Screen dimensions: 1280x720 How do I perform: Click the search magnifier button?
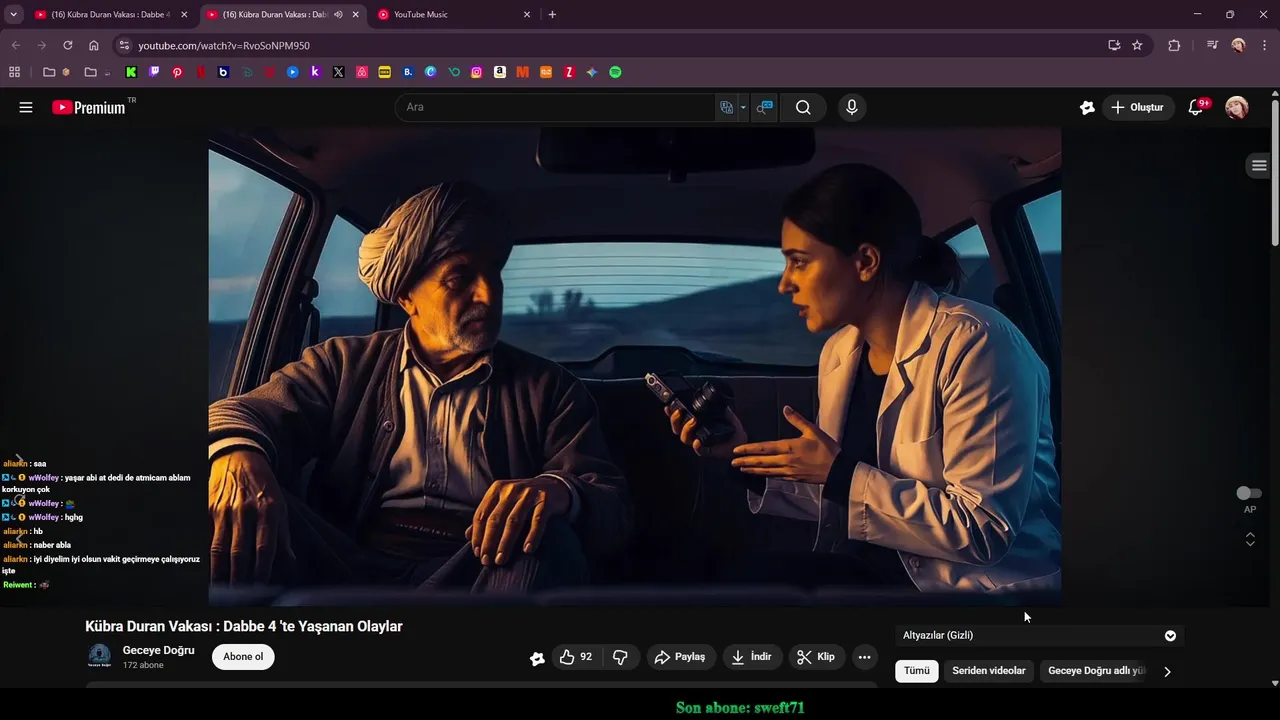point(803,107)
